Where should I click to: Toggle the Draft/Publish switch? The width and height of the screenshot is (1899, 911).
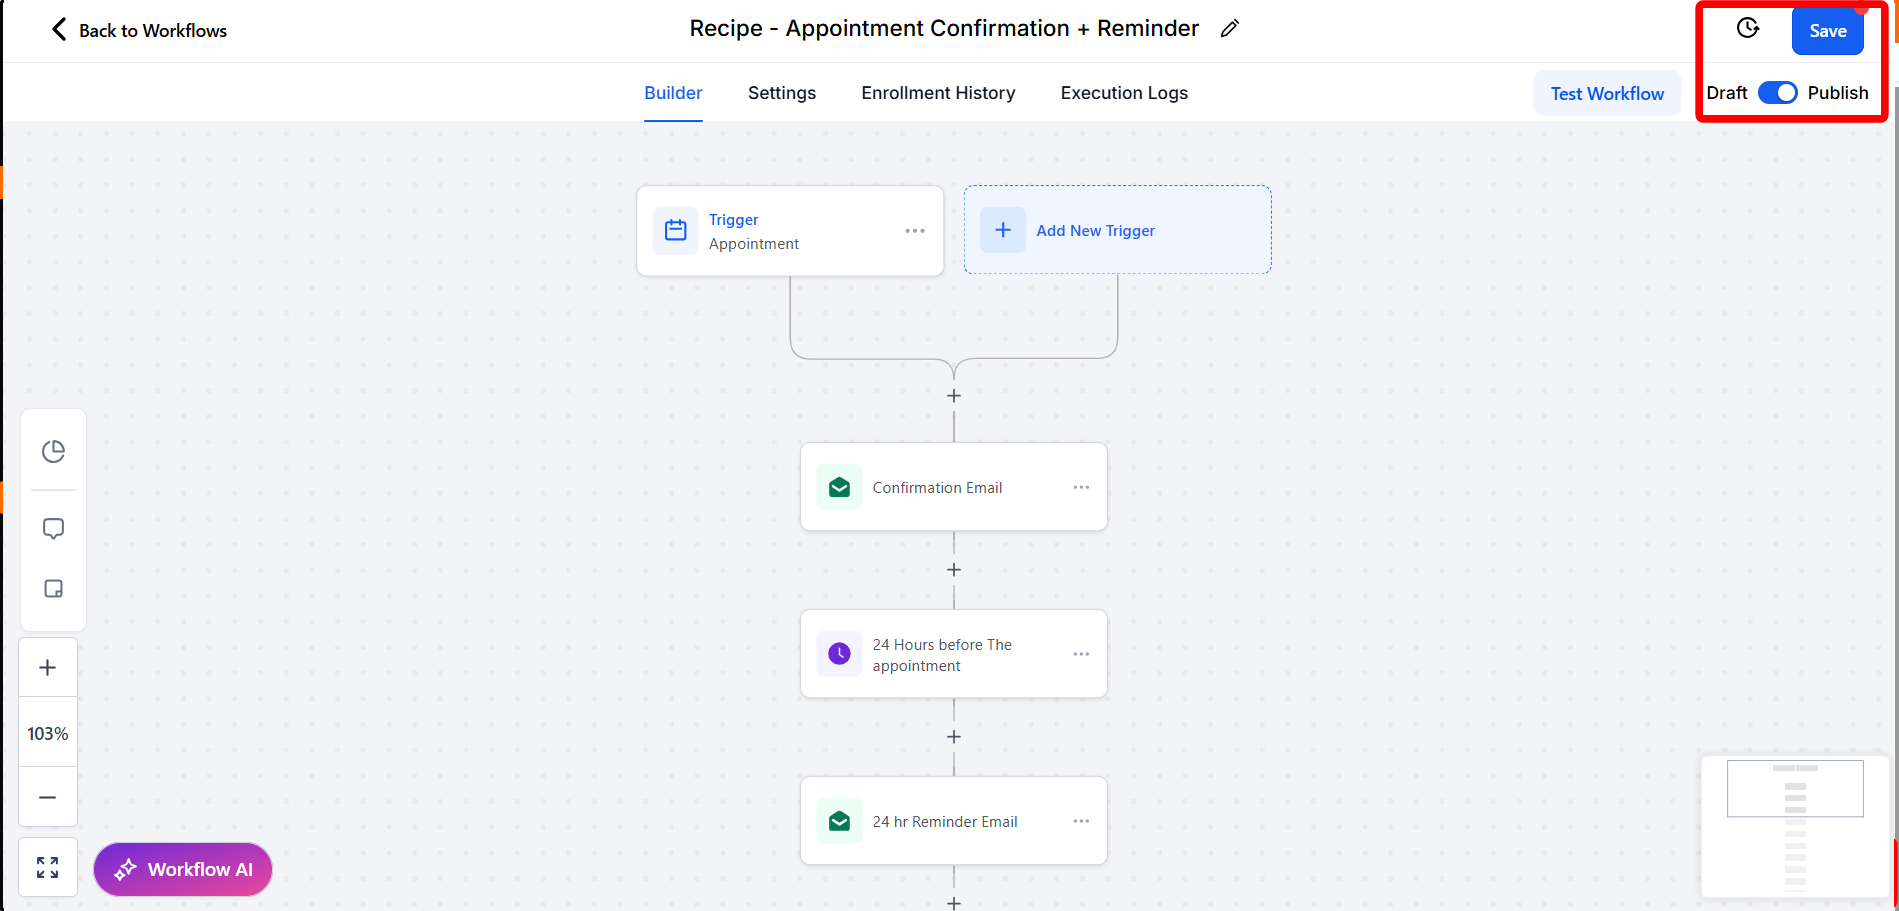coord(1777,93)
